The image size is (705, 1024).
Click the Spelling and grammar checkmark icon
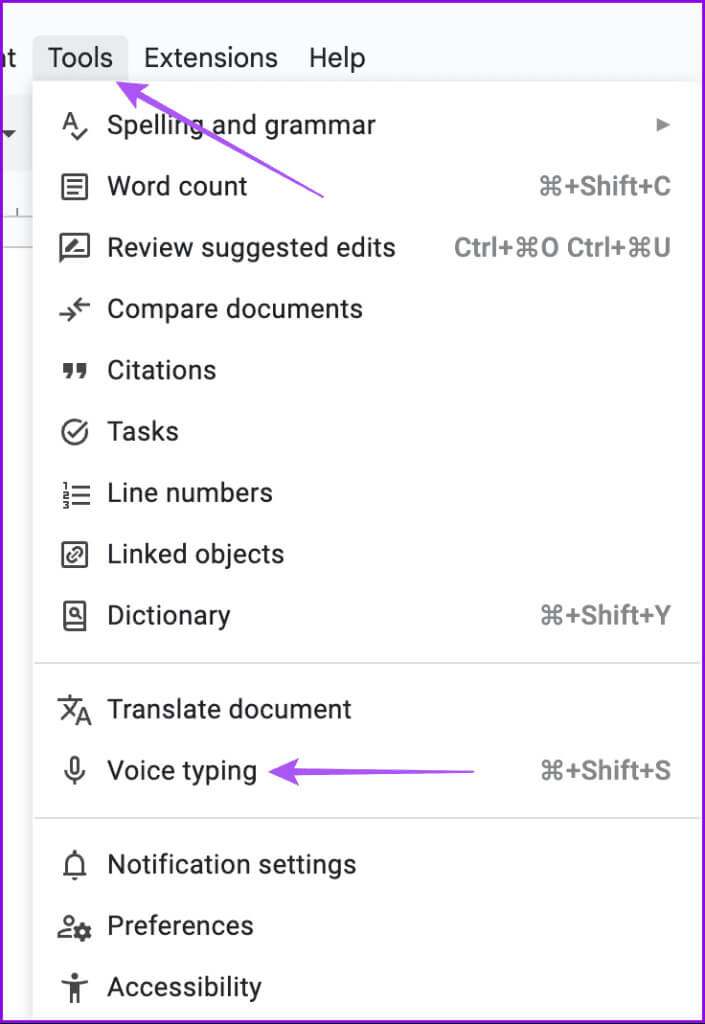point(75,125)
